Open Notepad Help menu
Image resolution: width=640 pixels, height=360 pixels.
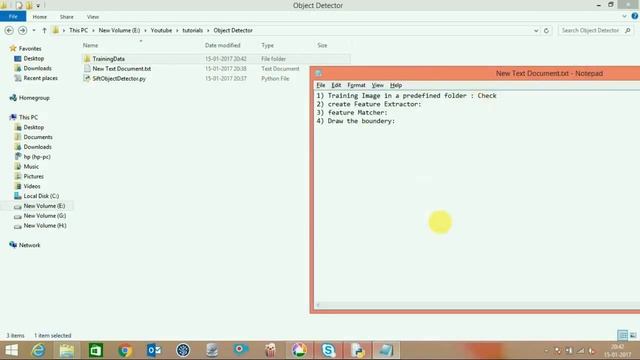coord(396,85)
